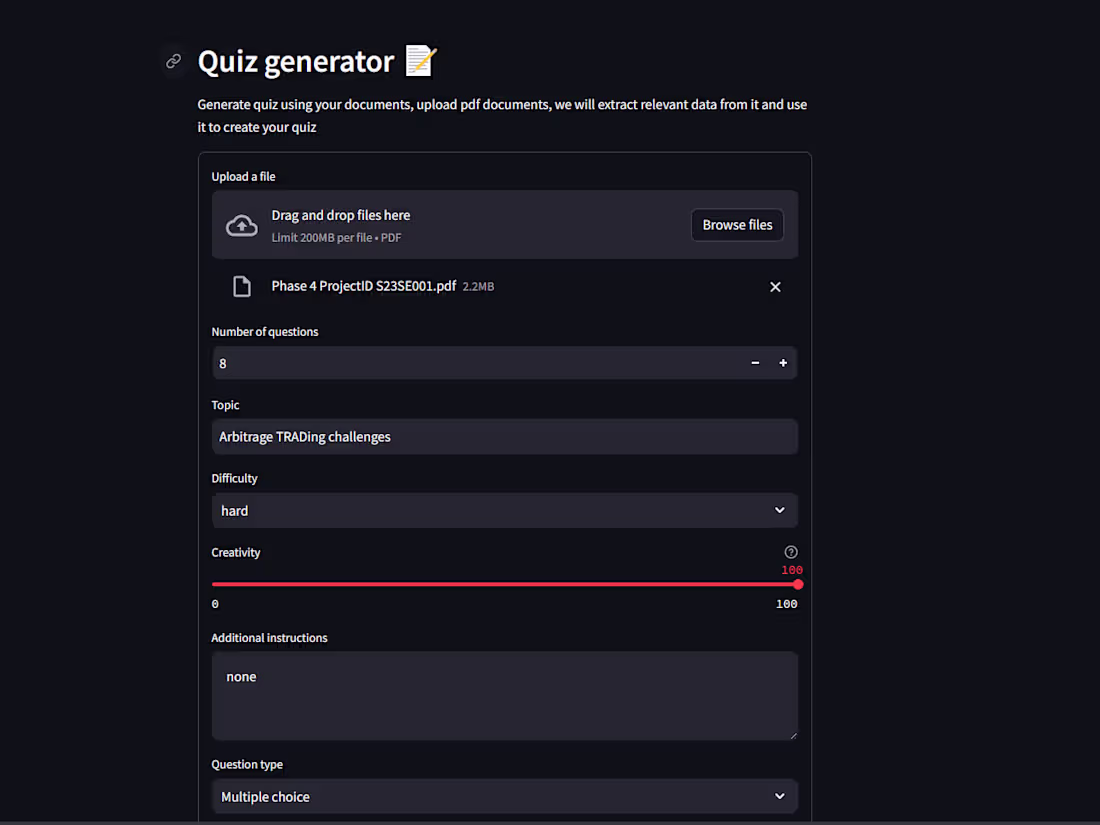This screenshot has height=825, width=1100.
Task: Click the document icon beside the uploaded PDF
Action: (241, 286)
